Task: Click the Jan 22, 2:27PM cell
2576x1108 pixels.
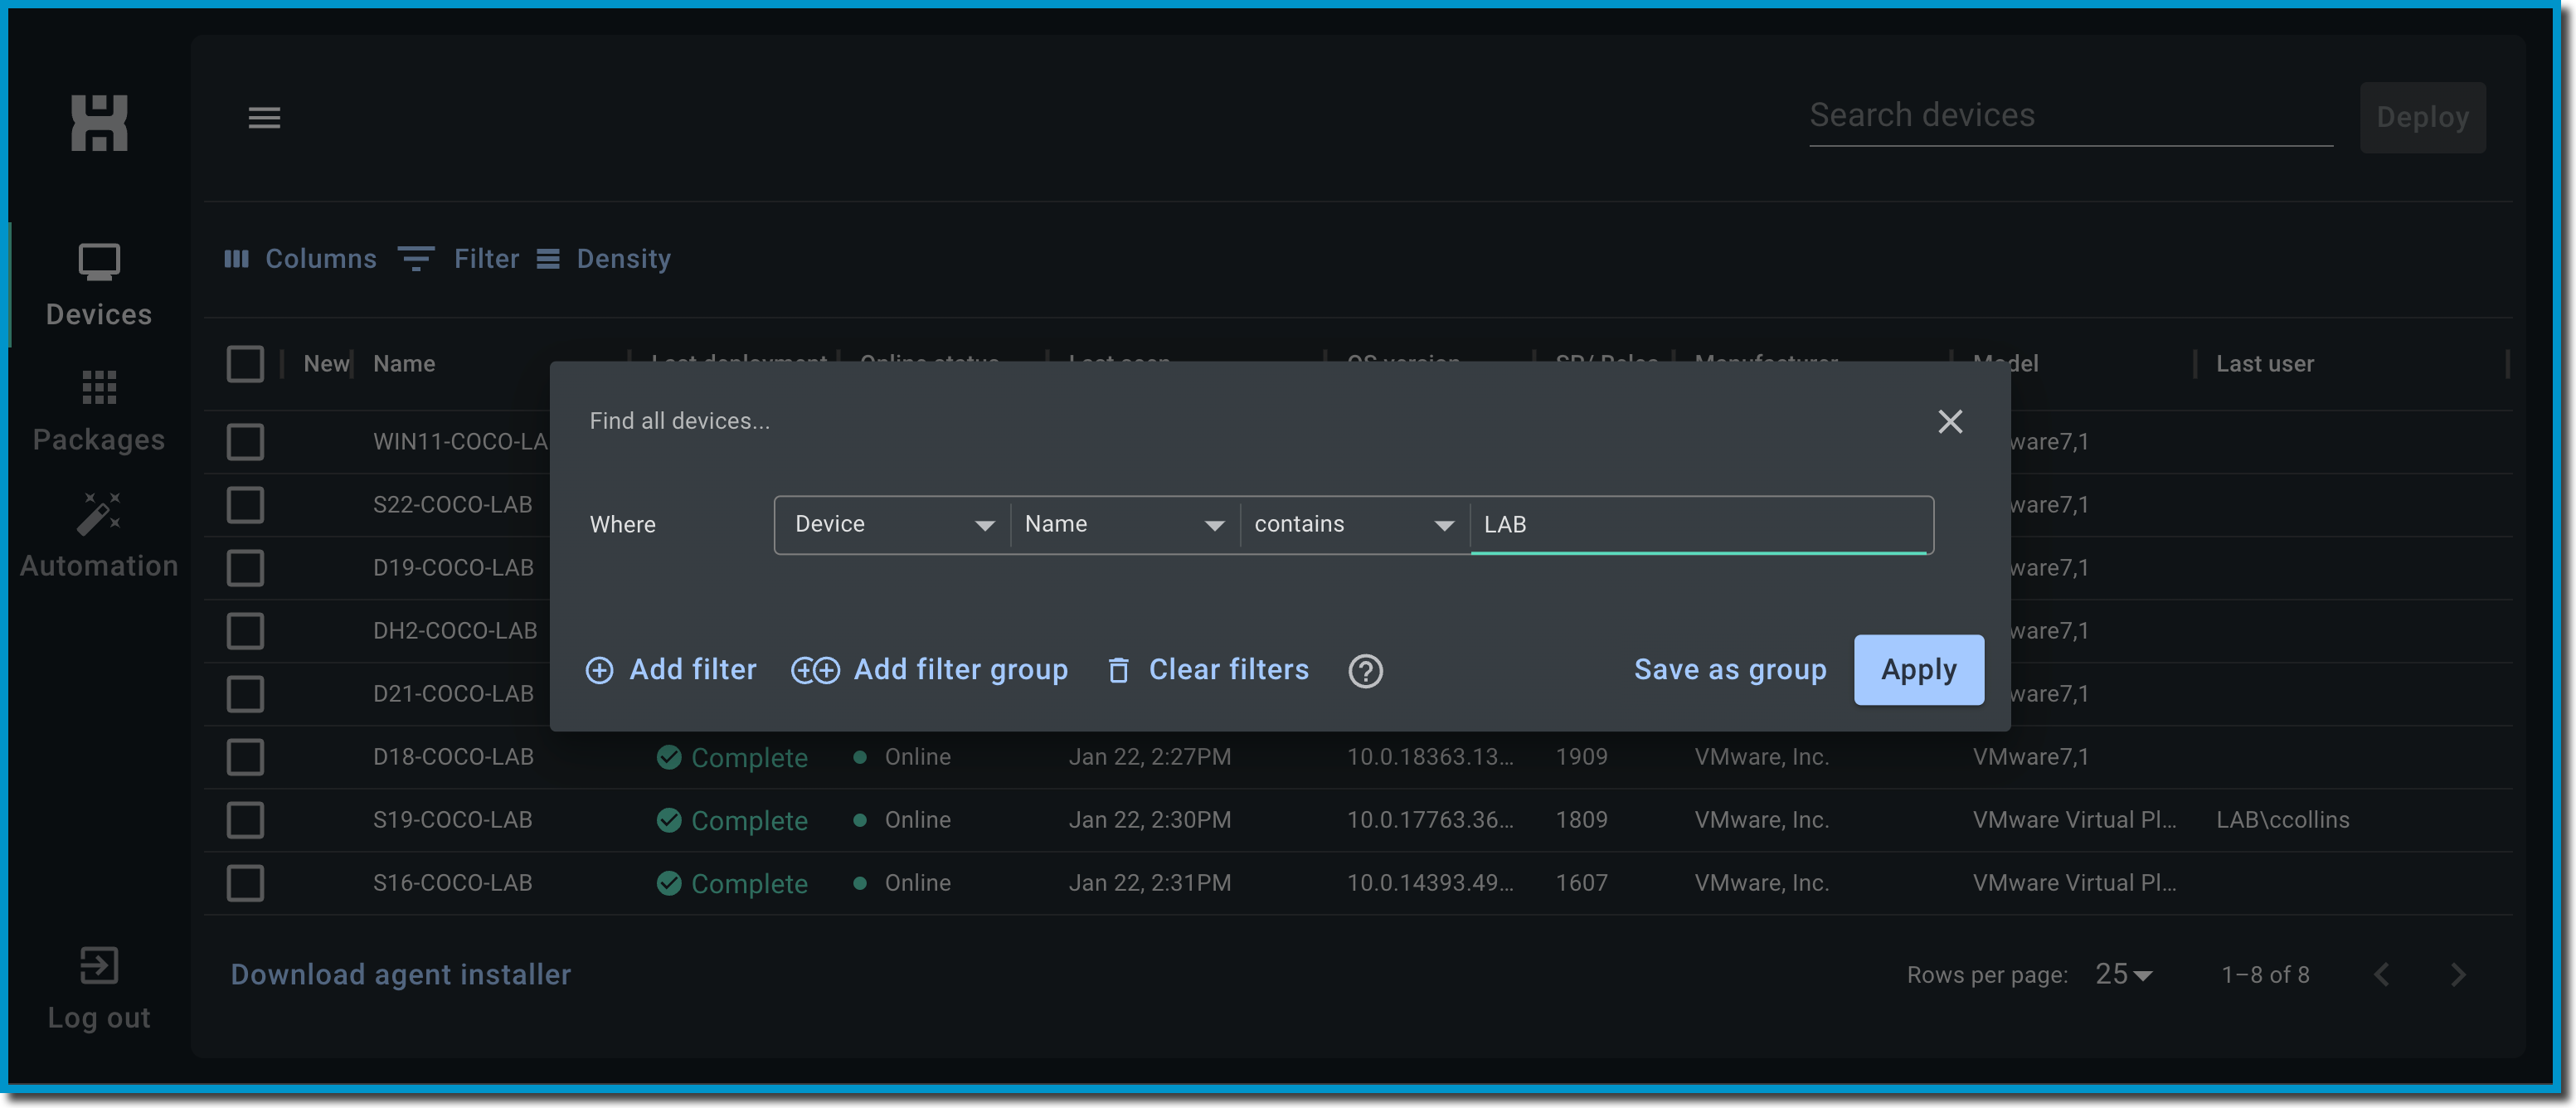Action: [1149, 757]
